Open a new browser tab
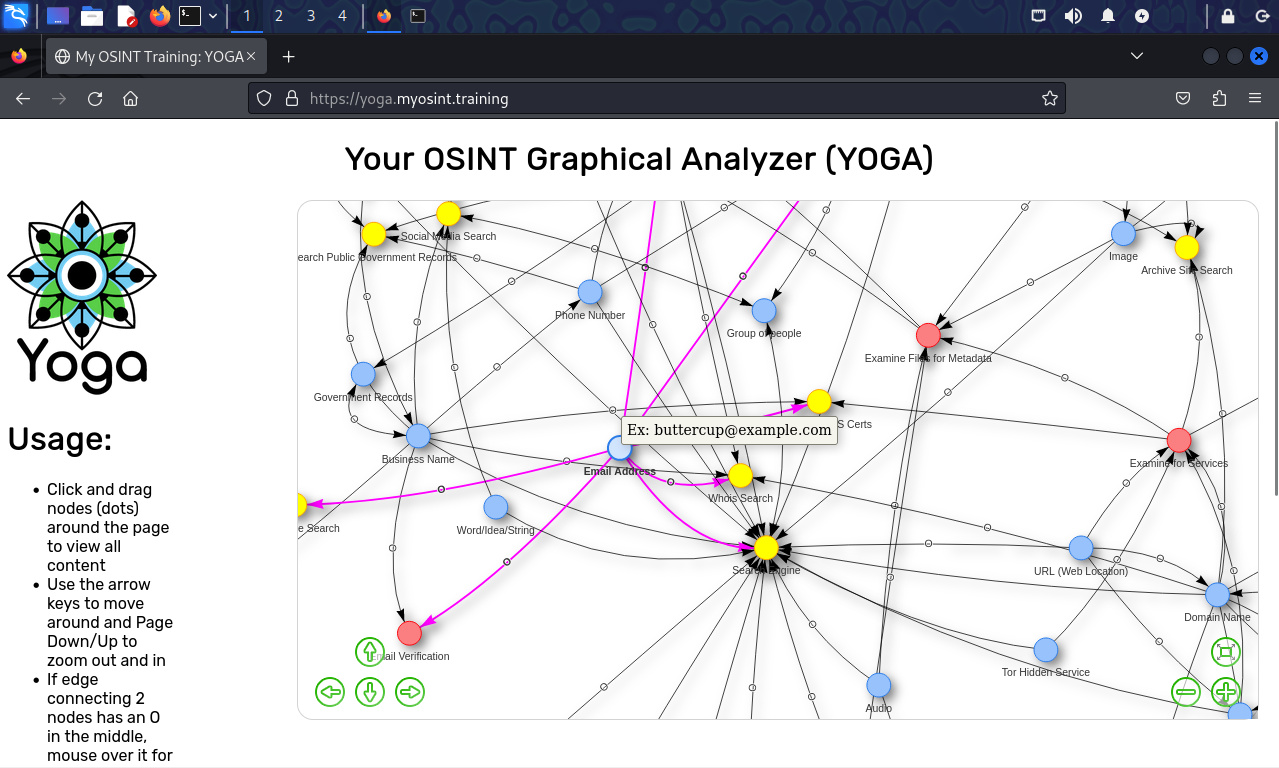 (289, 57)
